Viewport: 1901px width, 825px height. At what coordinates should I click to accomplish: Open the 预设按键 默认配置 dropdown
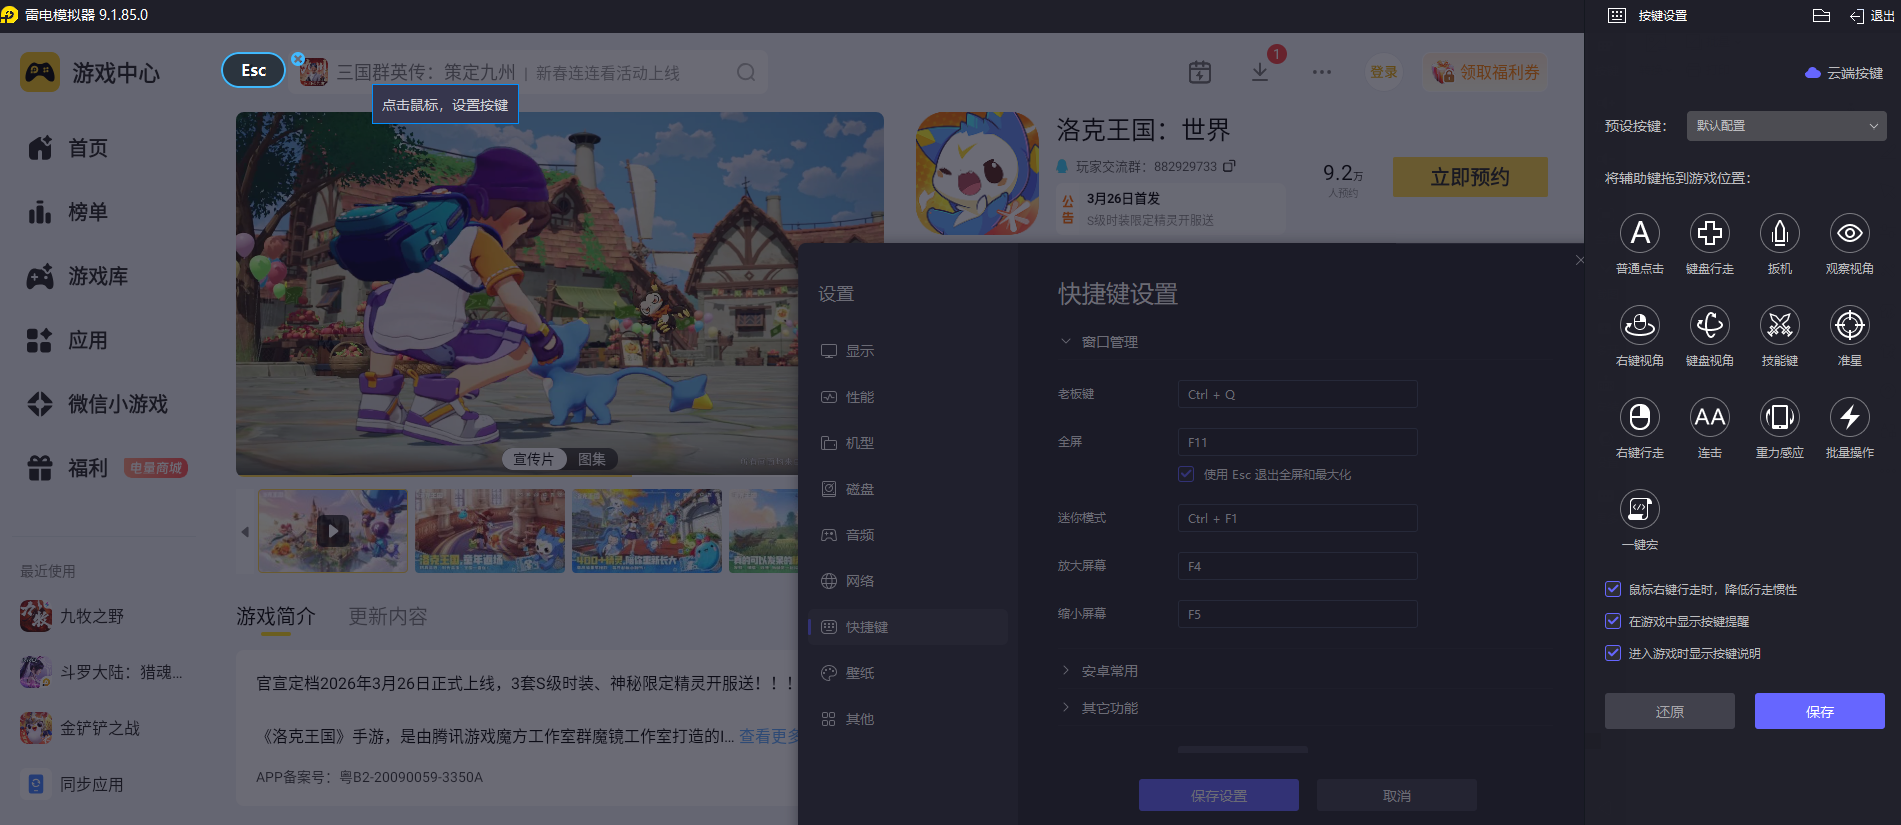(1786, 126)
